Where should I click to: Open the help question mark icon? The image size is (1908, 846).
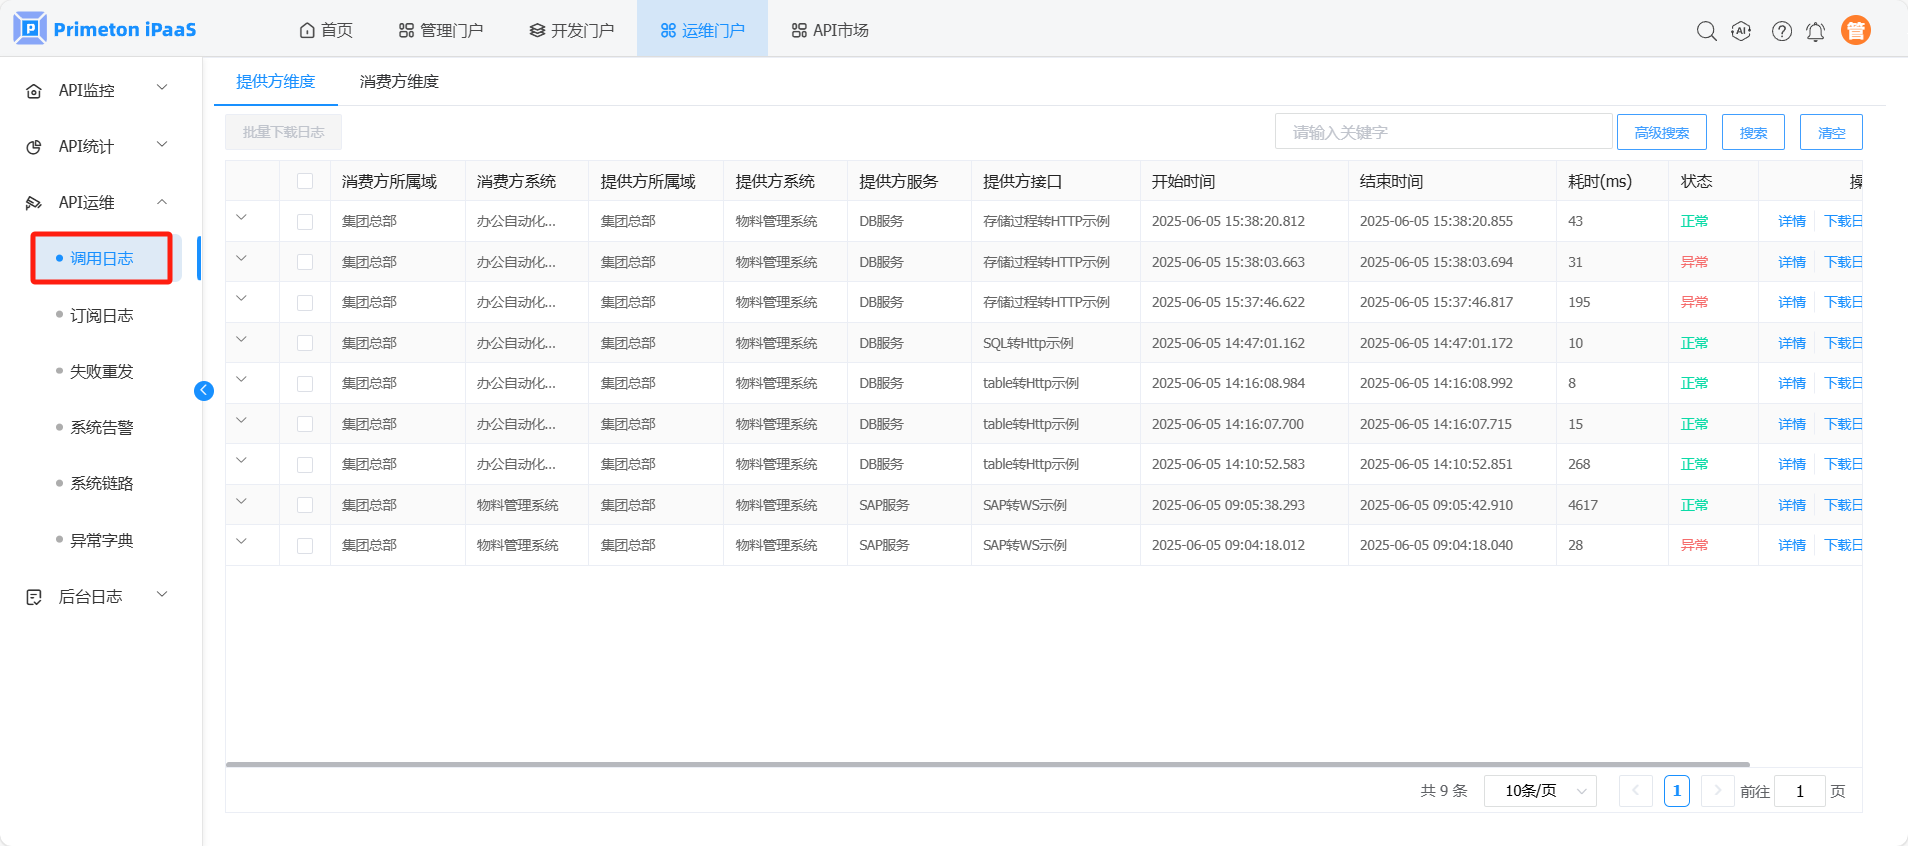click(x=1781, y=31)
